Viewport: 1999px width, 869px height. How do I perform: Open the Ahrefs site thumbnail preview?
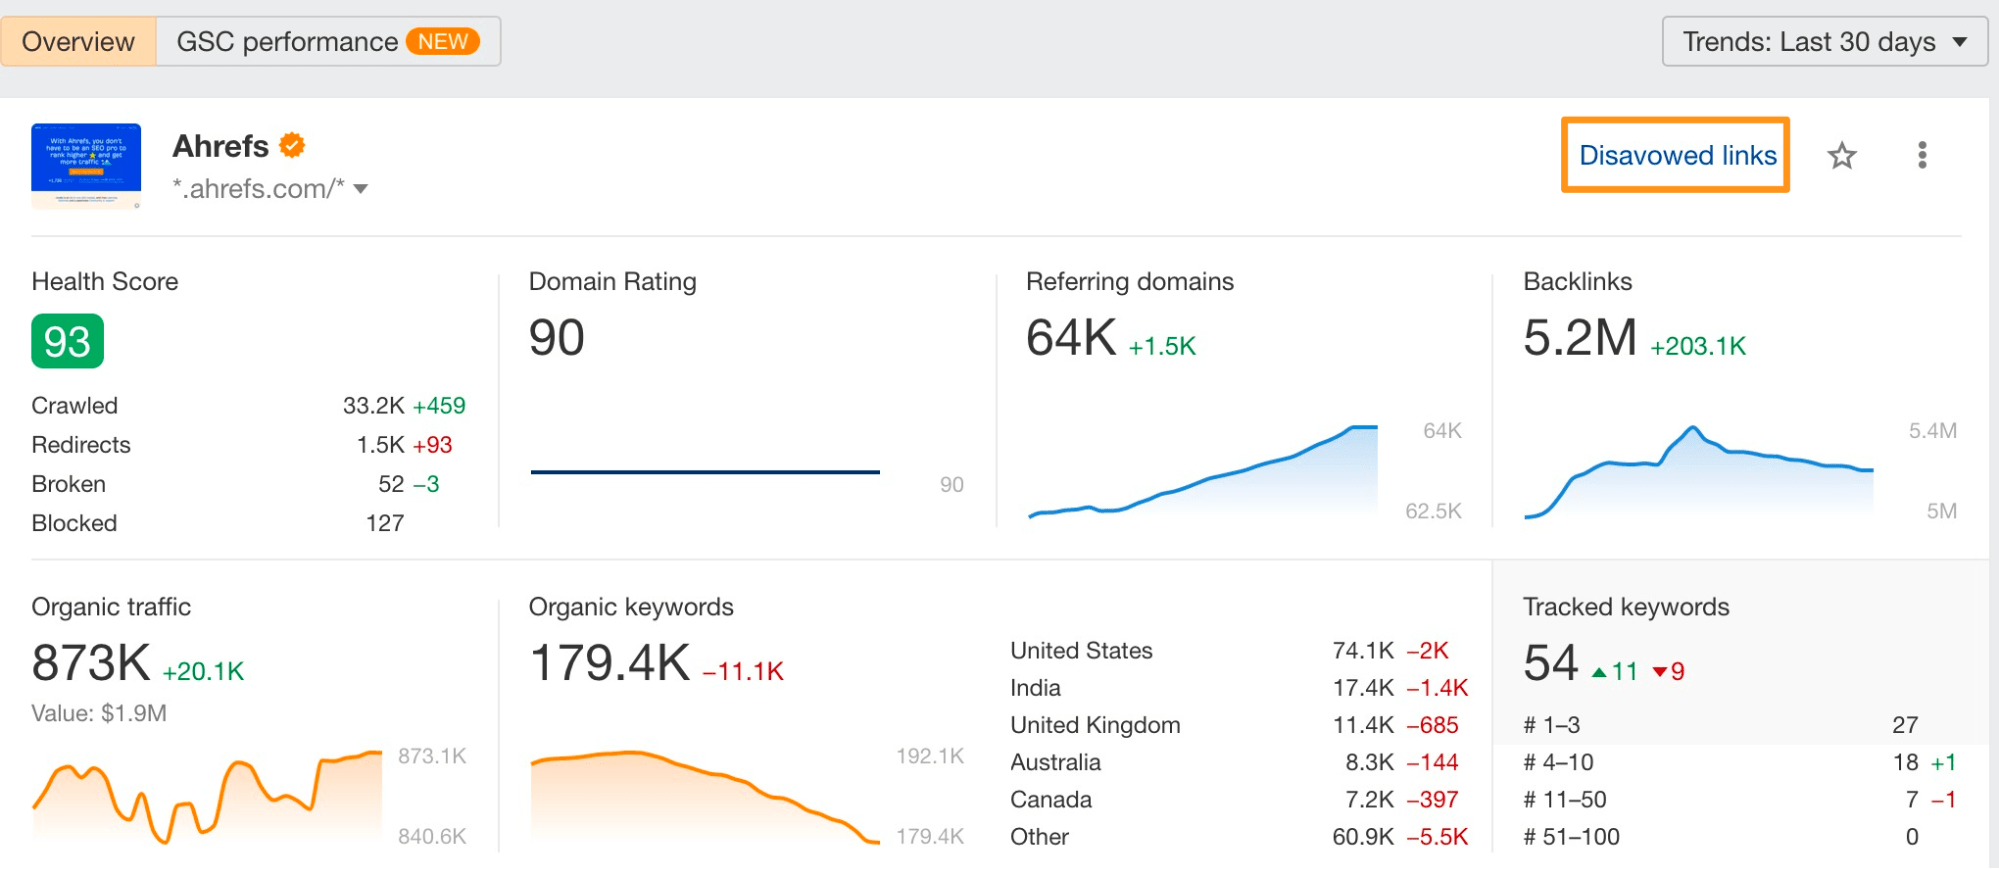[86, 165]
